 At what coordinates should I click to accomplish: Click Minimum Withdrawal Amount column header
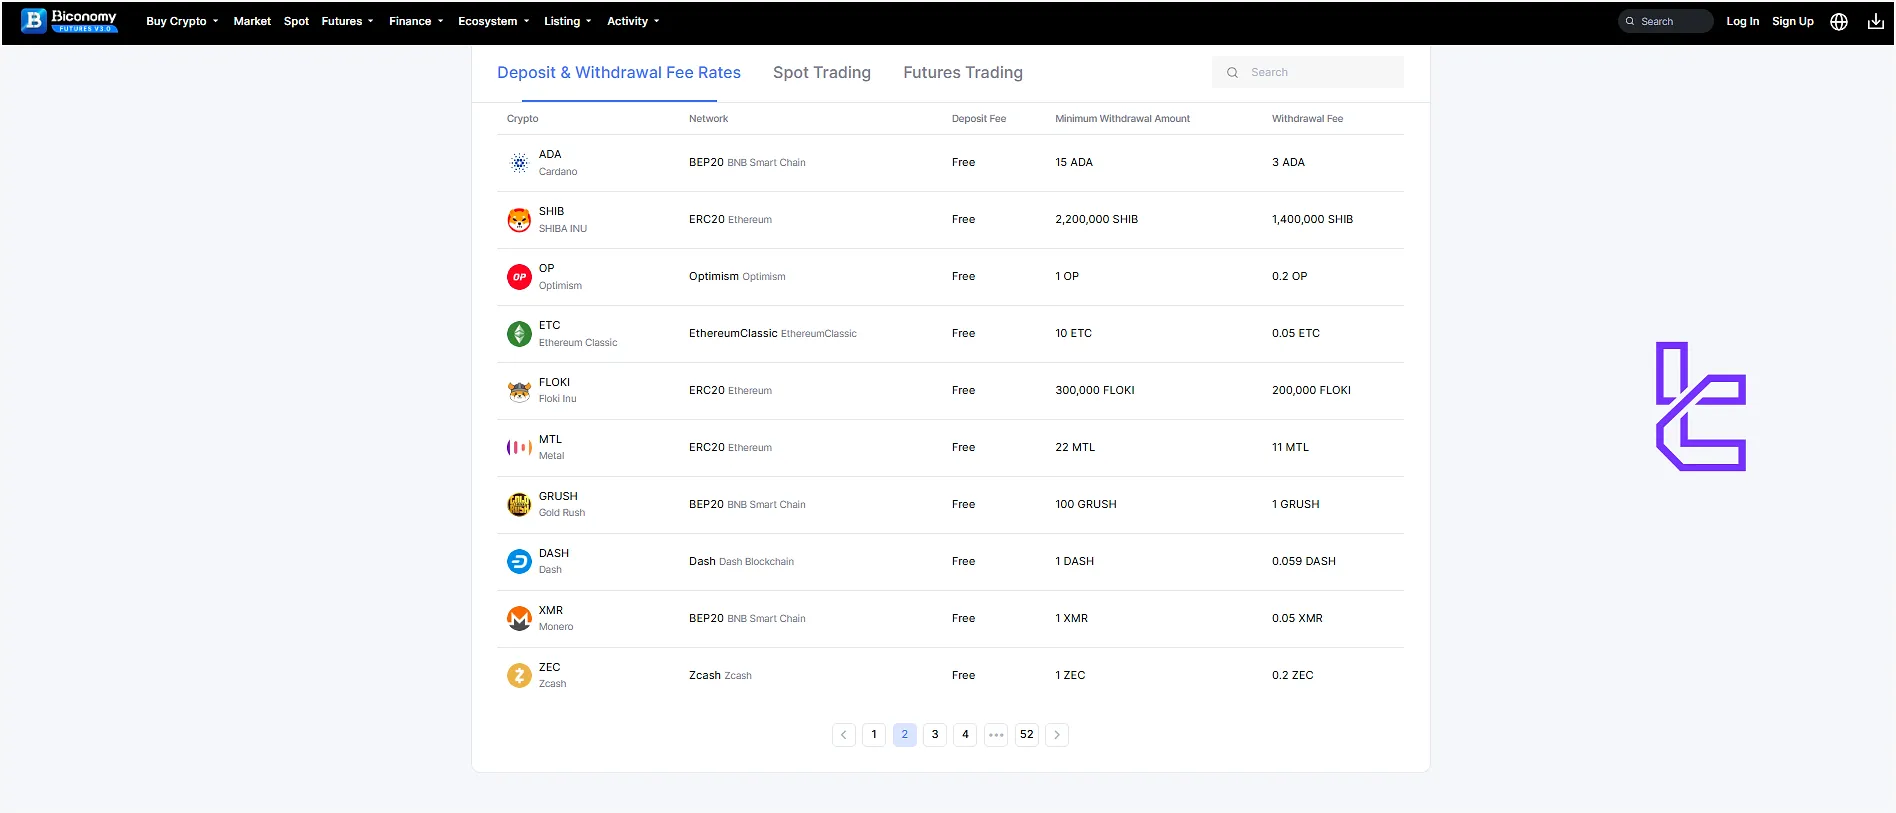point(1122,119)
